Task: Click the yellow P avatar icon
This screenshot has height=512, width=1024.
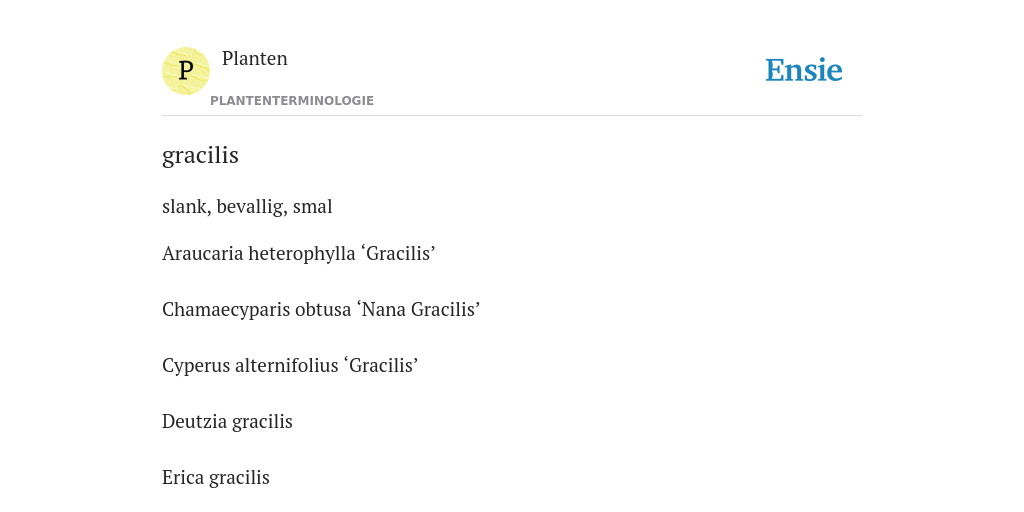Action: point(185,71)
